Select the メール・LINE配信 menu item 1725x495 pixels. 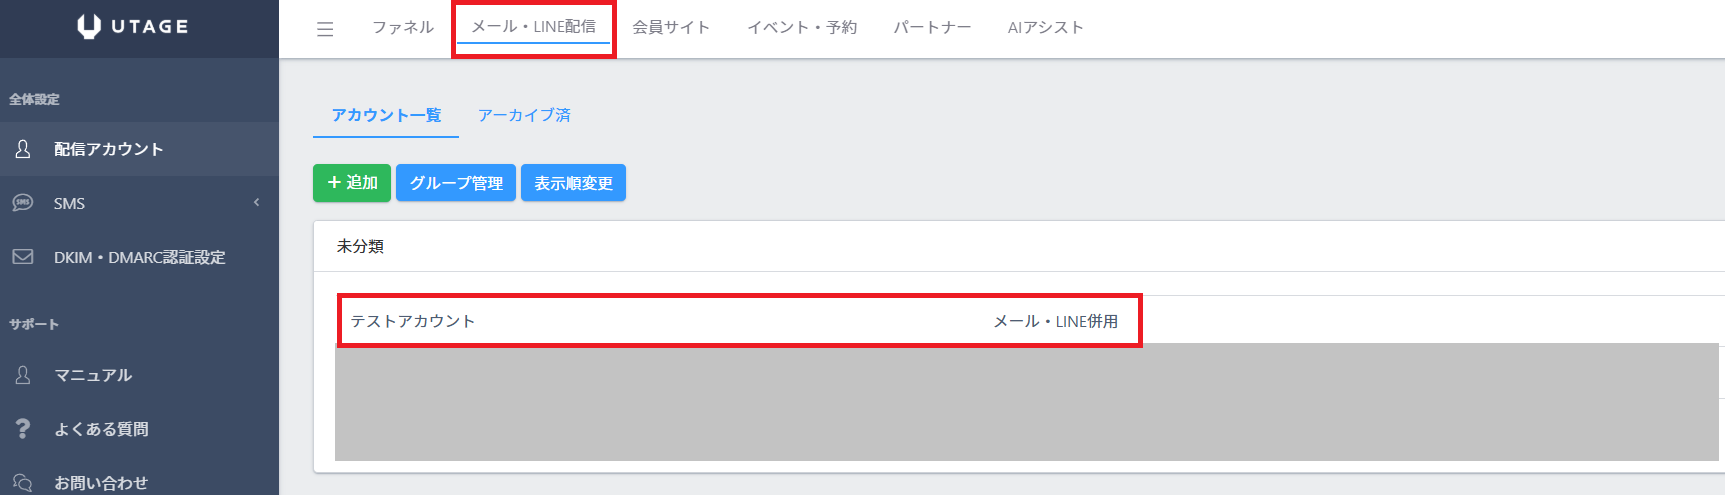tap(533, 27)
